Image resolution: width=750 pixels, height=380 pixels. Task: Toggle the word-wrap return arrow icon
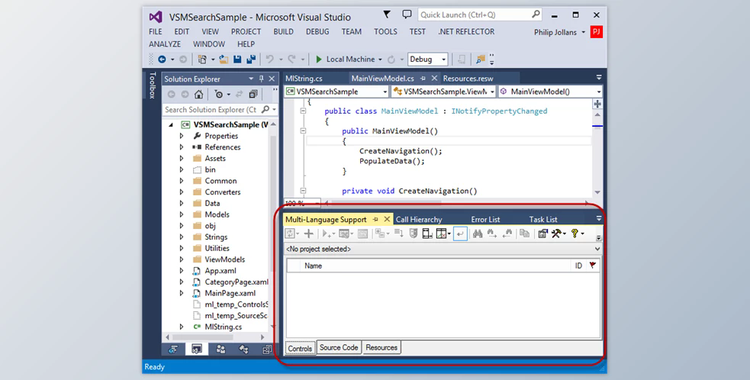tap(460, 234)
